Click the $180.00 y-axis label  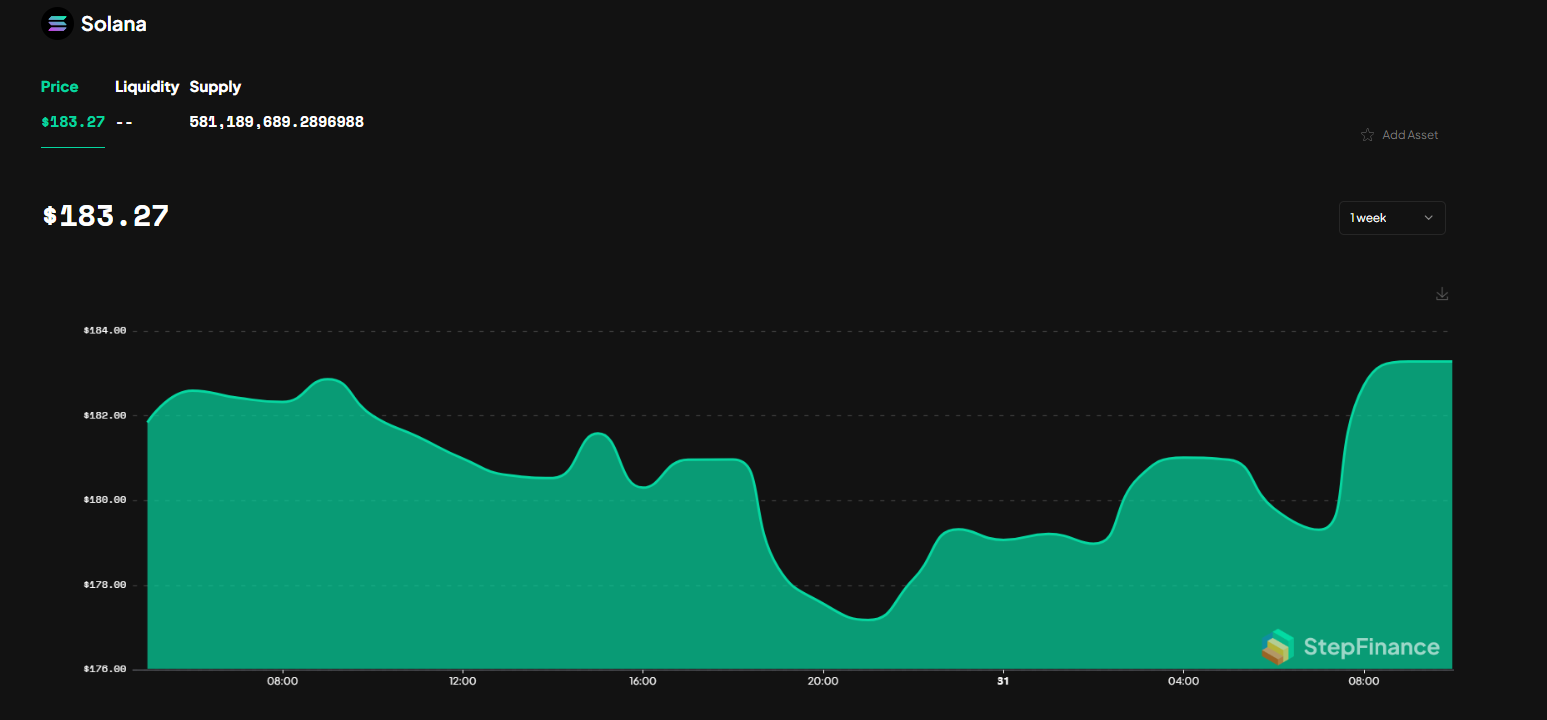click(105, 500)
